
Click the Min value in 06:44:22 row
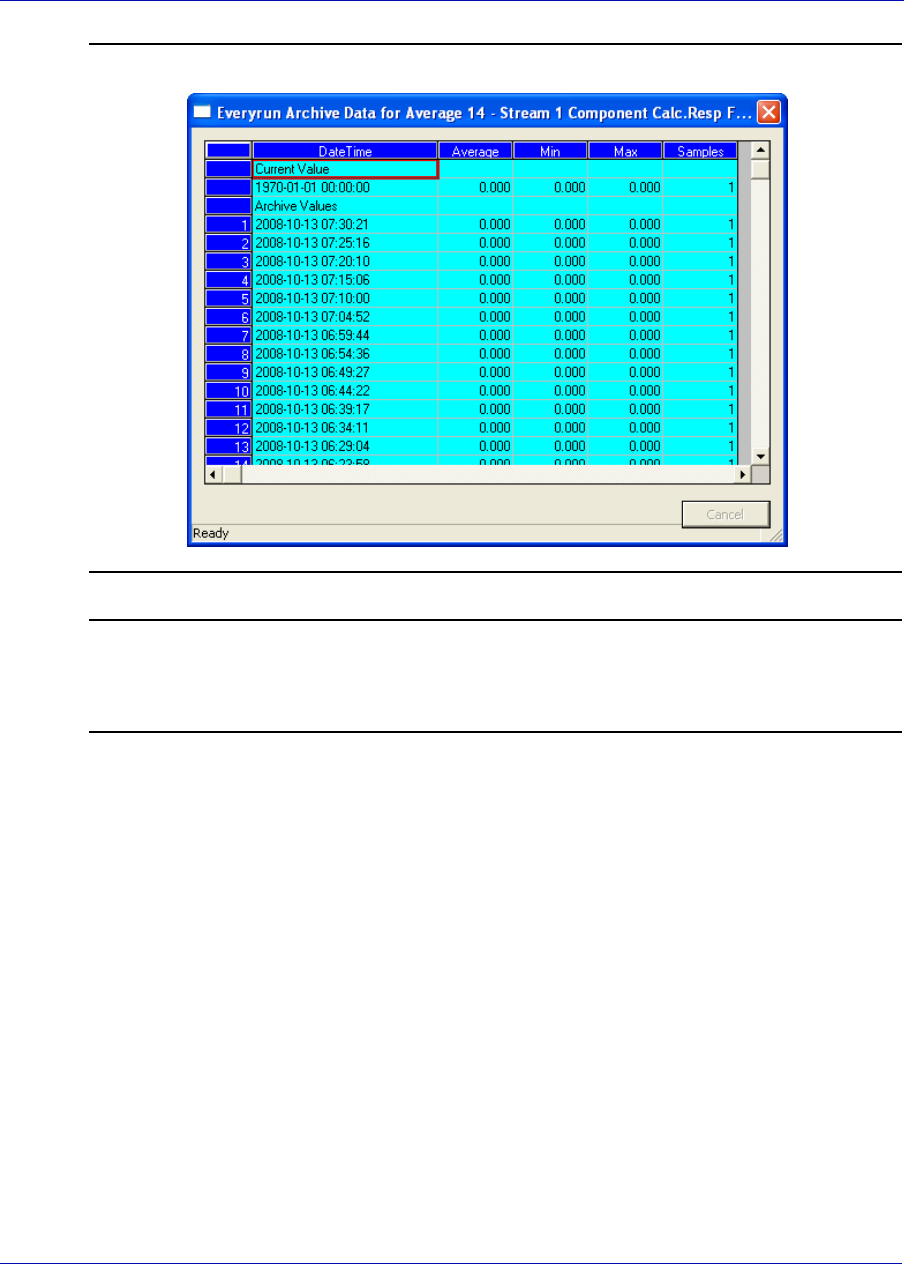point(550,391)
